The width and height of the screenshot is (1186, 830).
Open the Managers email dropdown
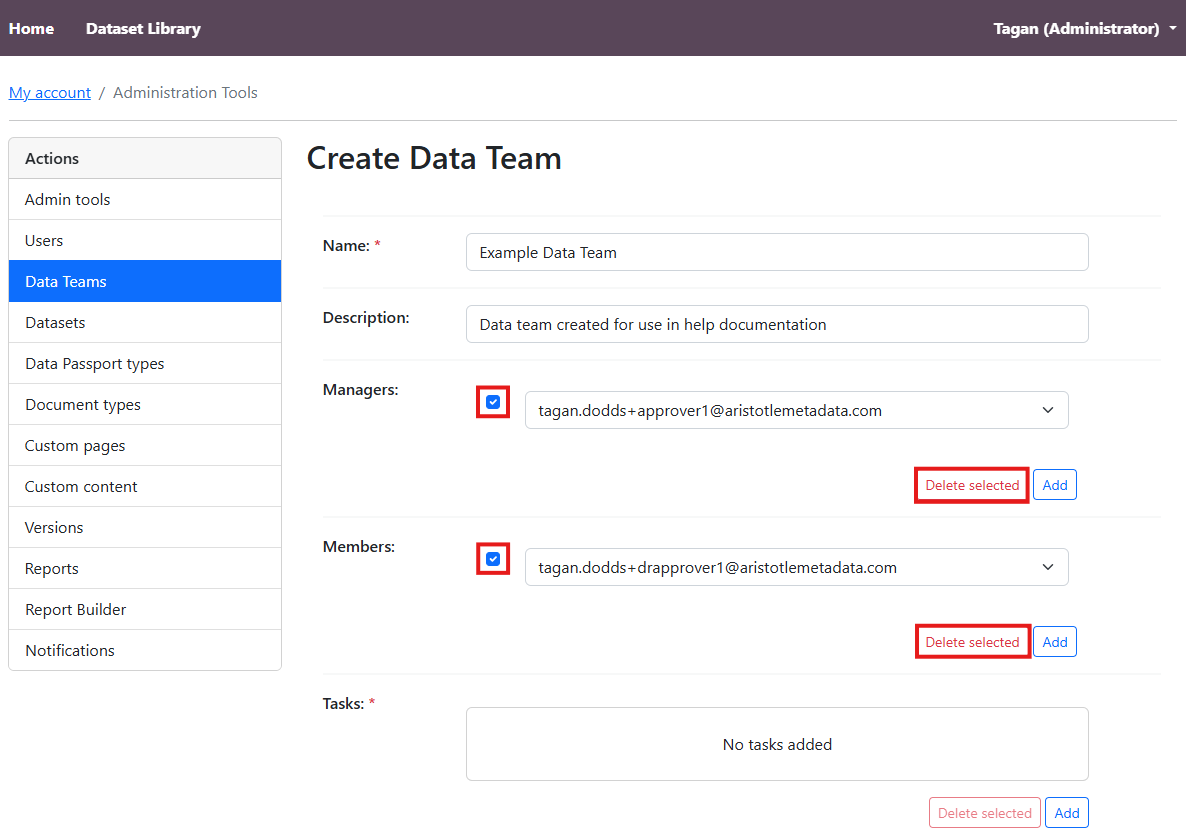point(796,410)
